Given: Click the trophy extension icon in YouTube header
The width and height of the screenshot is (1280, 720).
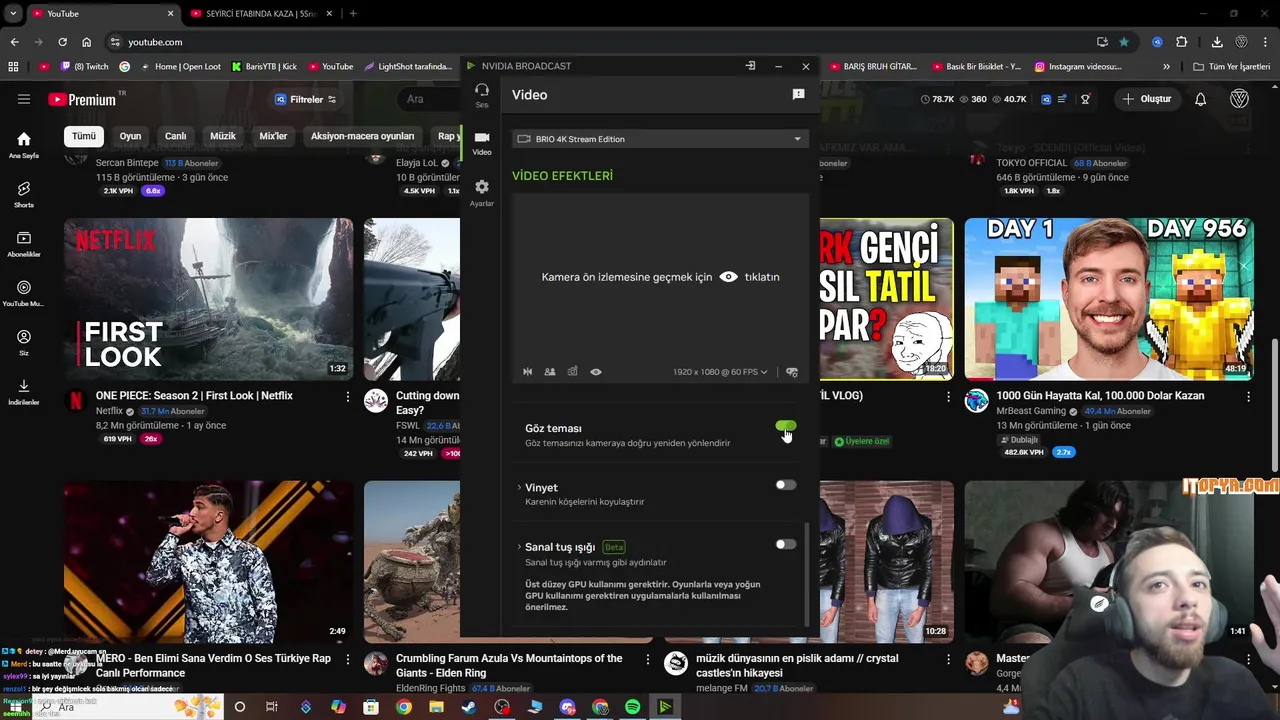Looking at the screenshot, I should pos(1085,99).
